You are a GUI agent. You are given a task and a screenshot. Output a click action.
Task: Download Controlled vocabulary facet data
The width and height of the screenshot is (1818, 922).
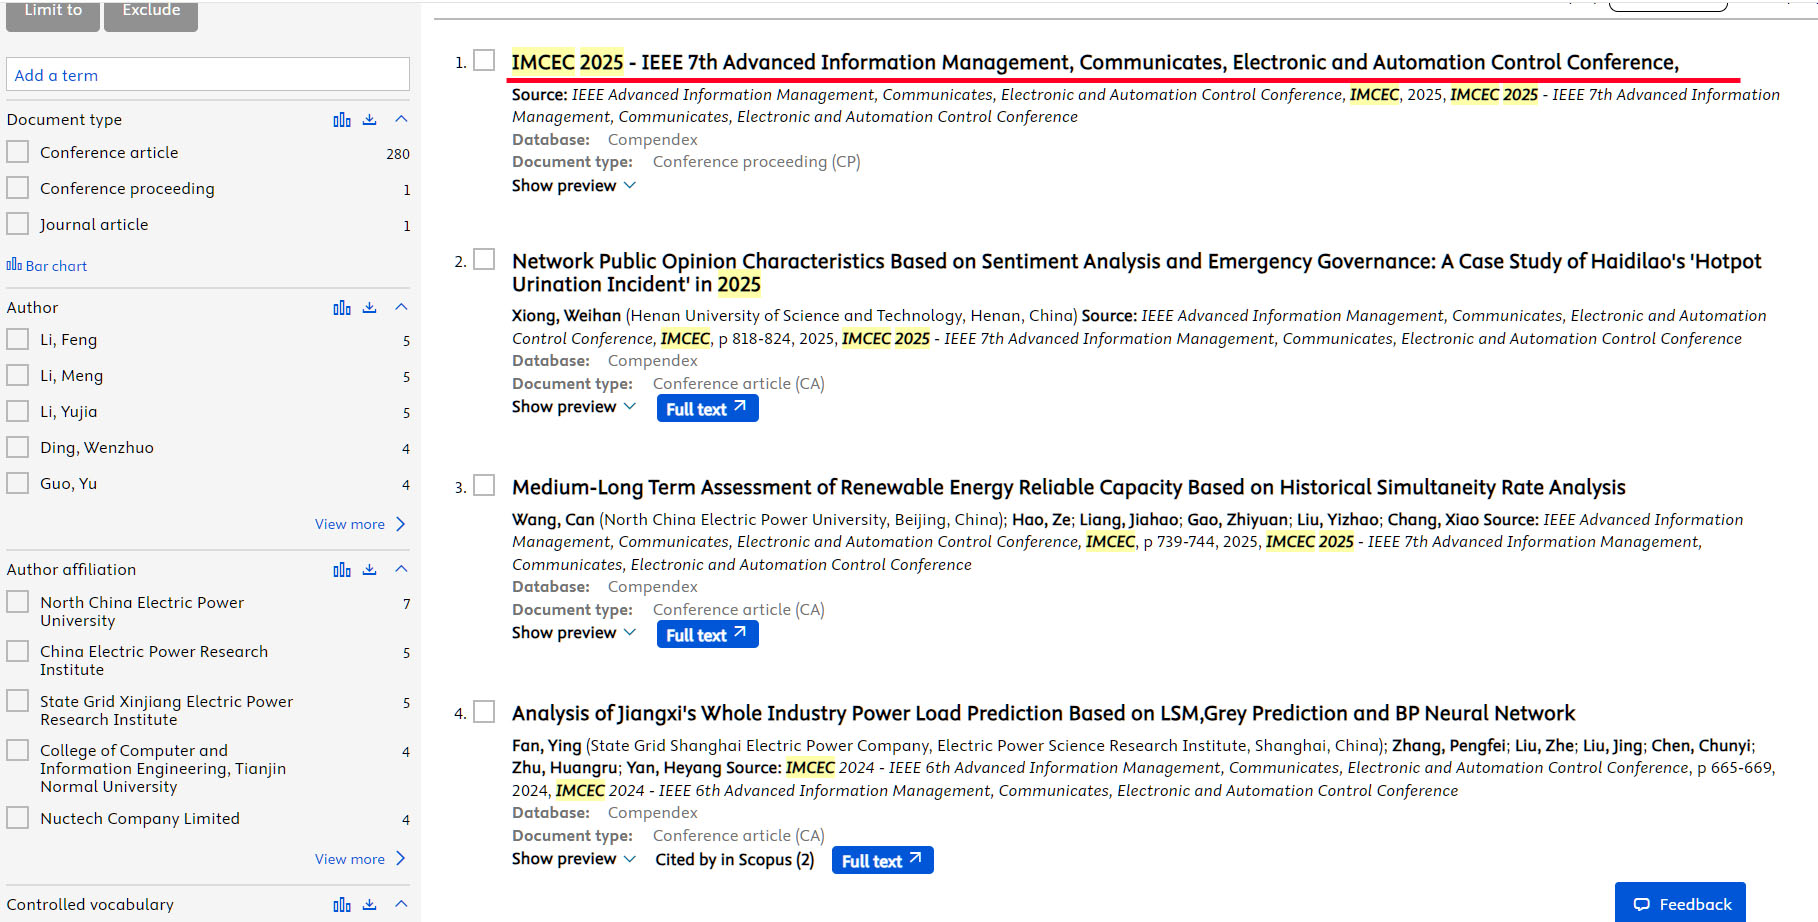(369, 905)
